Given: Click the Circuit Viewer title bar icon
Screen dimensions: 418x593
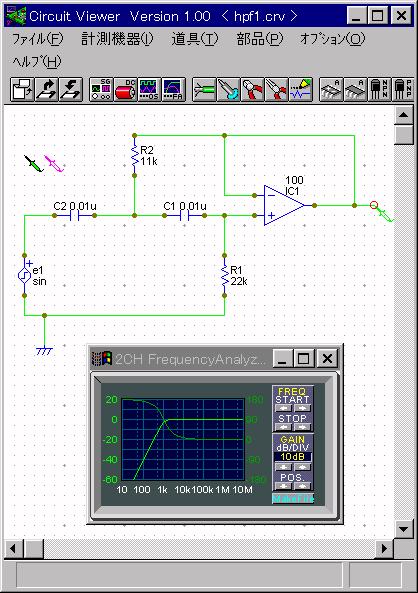Looking at the screenshot, I should pos(16,16).
